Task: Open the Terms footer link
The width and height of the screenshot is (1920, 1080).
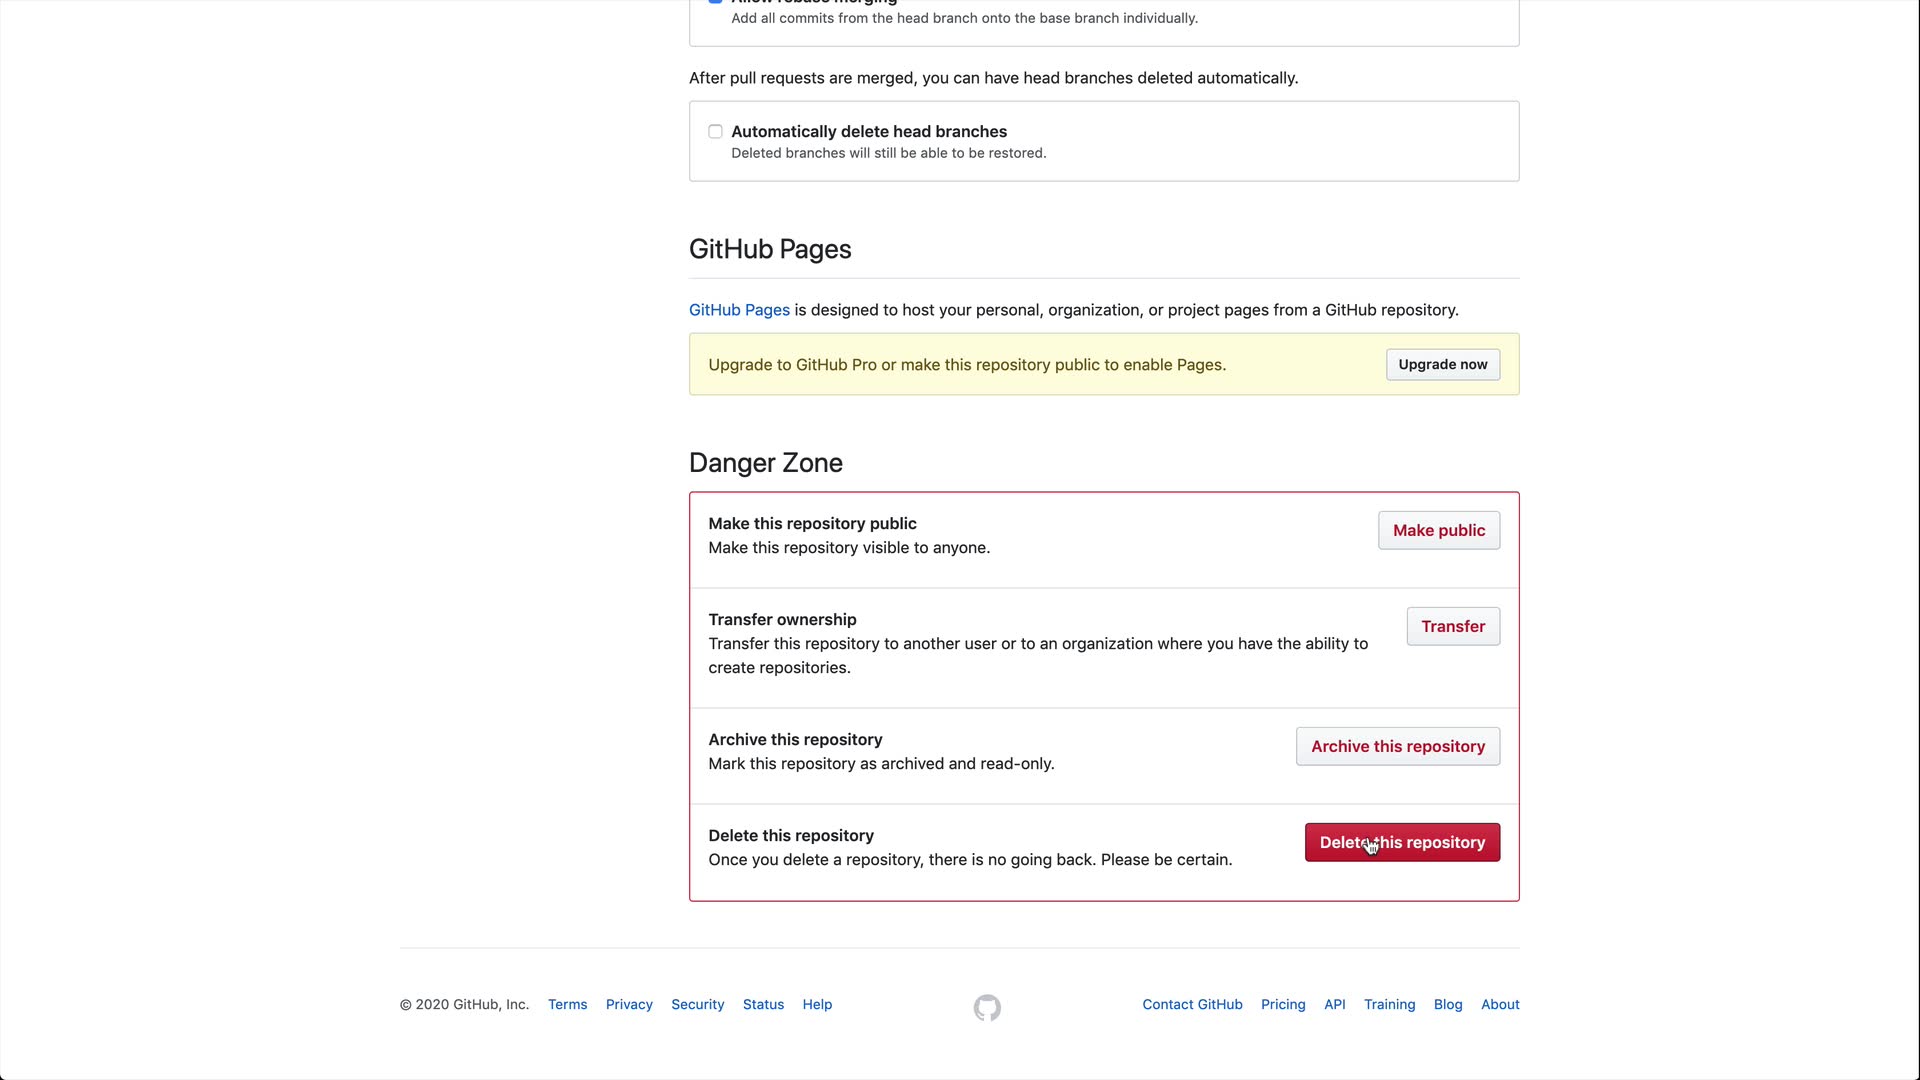Action: (x=567, y=1004)
